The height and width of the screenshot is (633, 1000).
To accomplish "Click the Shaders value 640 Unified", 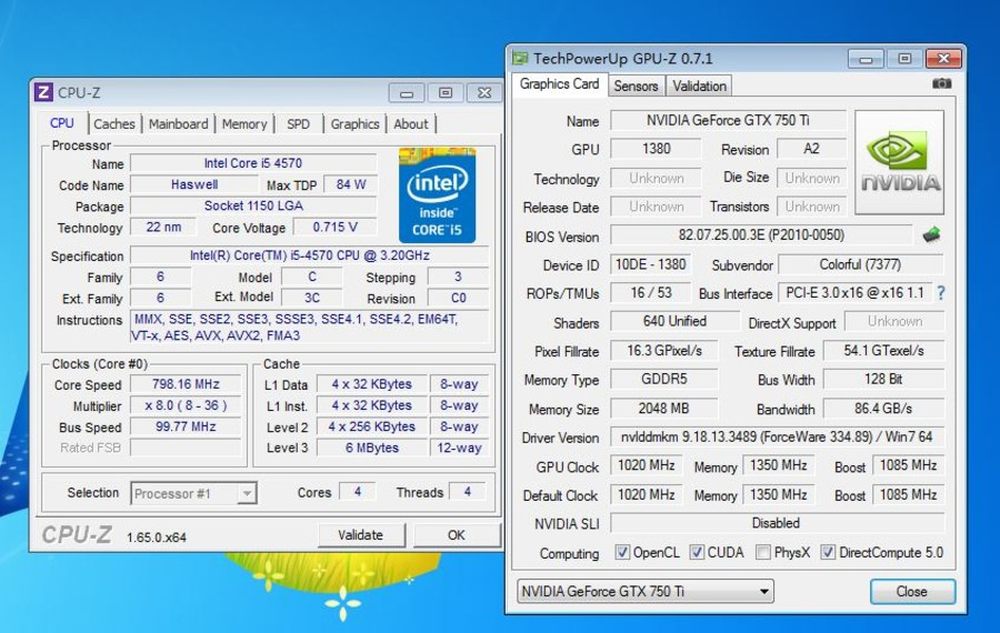I will [674, 321].
